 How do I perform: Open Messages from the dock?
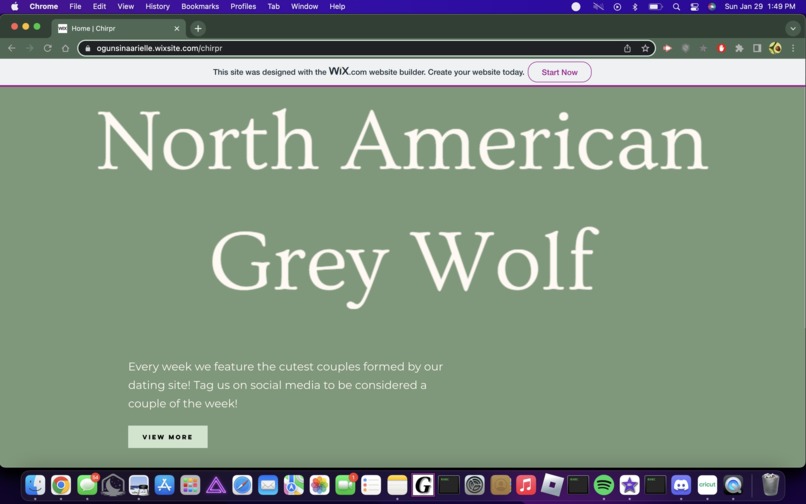coord(87,484)
